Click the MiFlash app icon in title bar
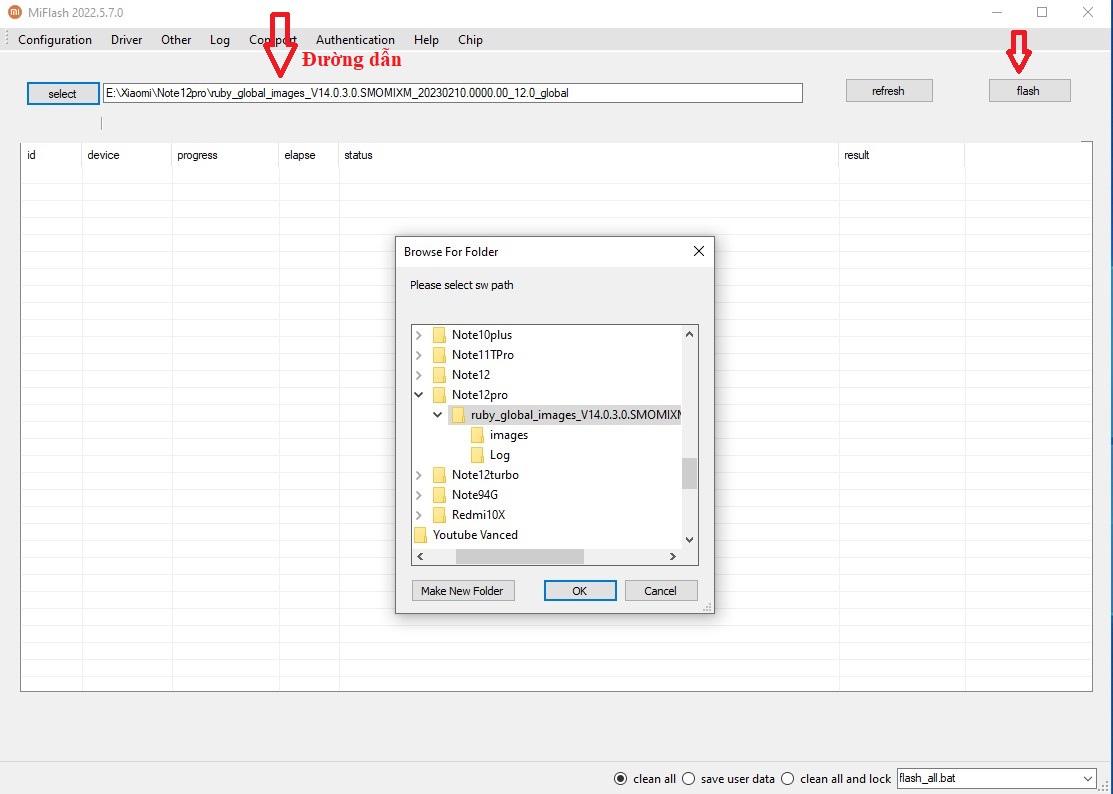 pos(15,12)
